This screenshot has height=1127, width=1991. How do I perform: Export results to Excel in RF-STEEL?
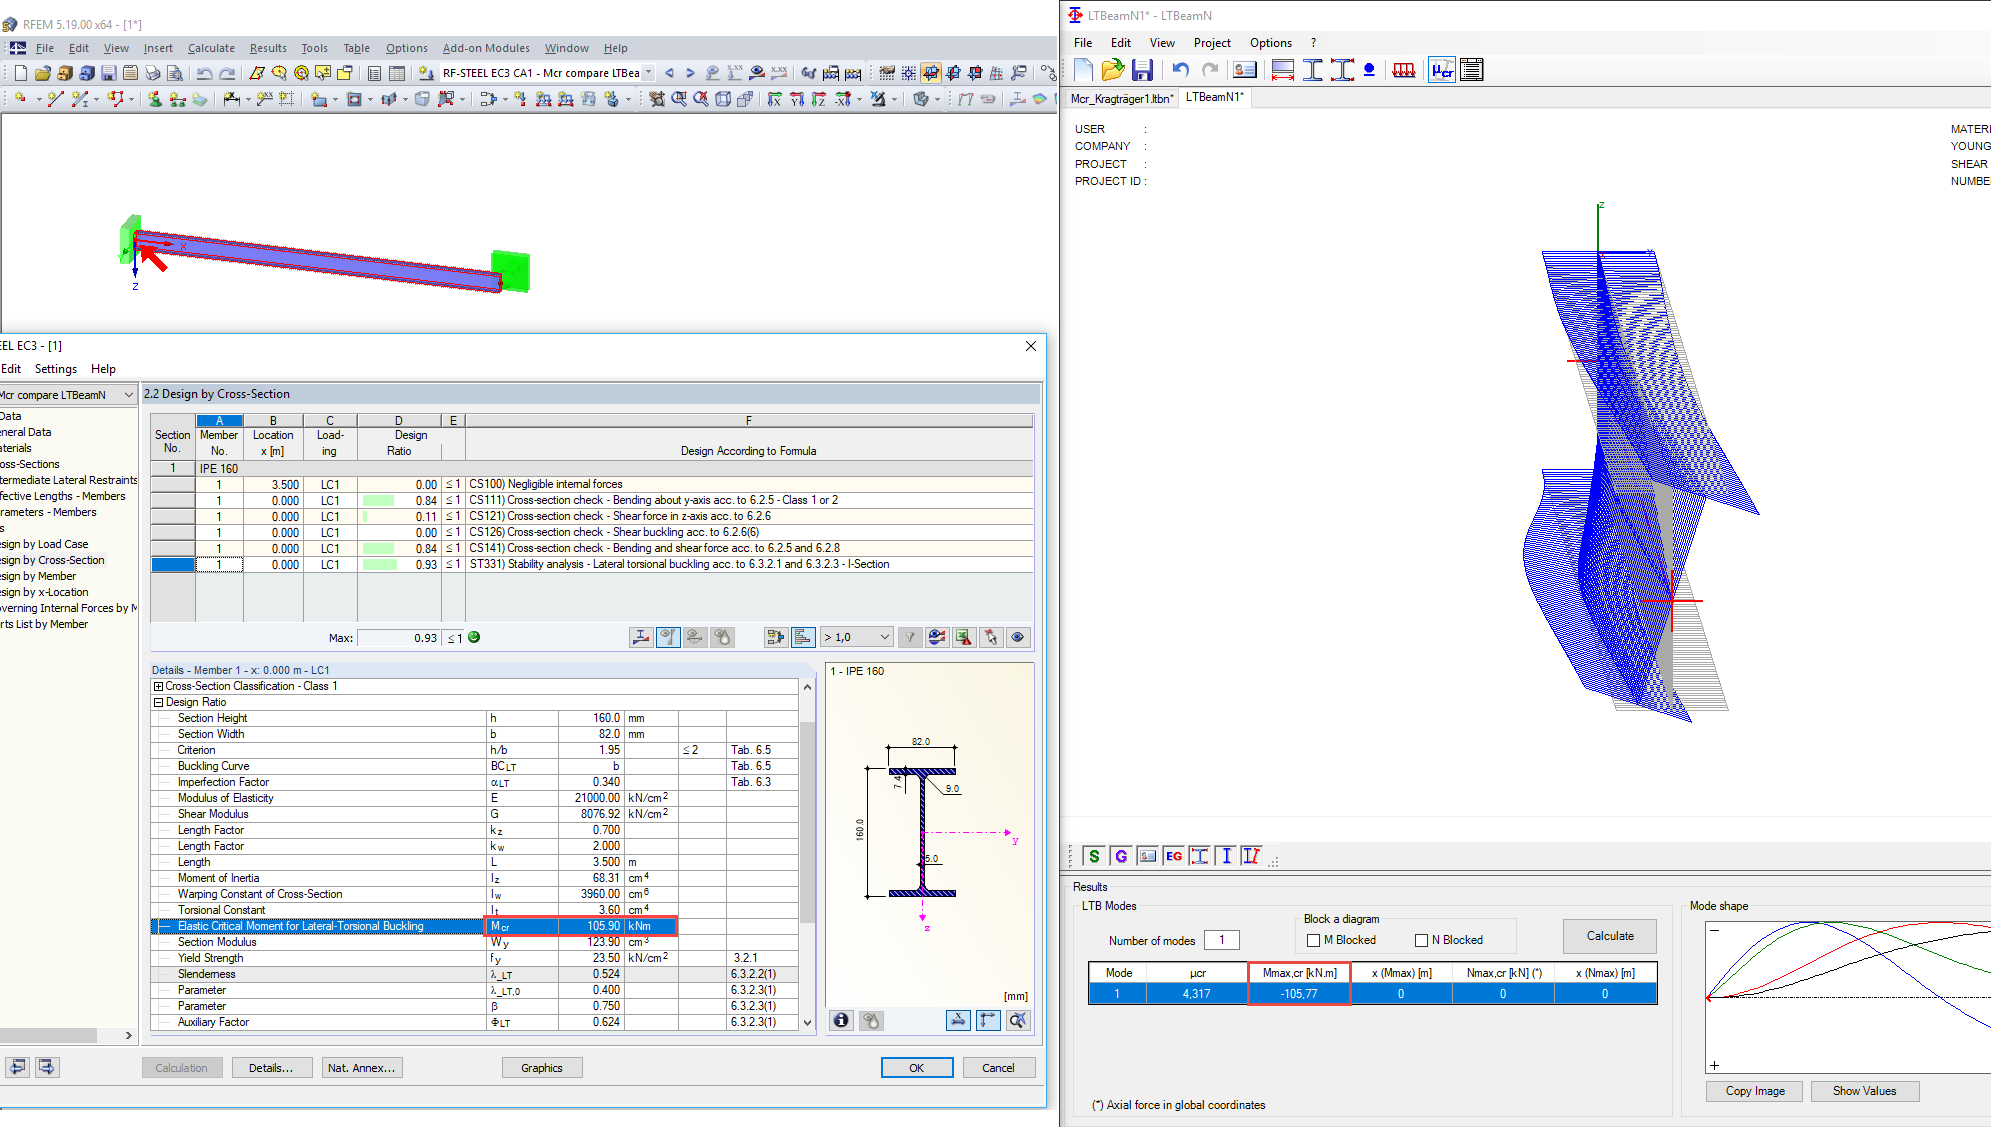coord(963,637)
